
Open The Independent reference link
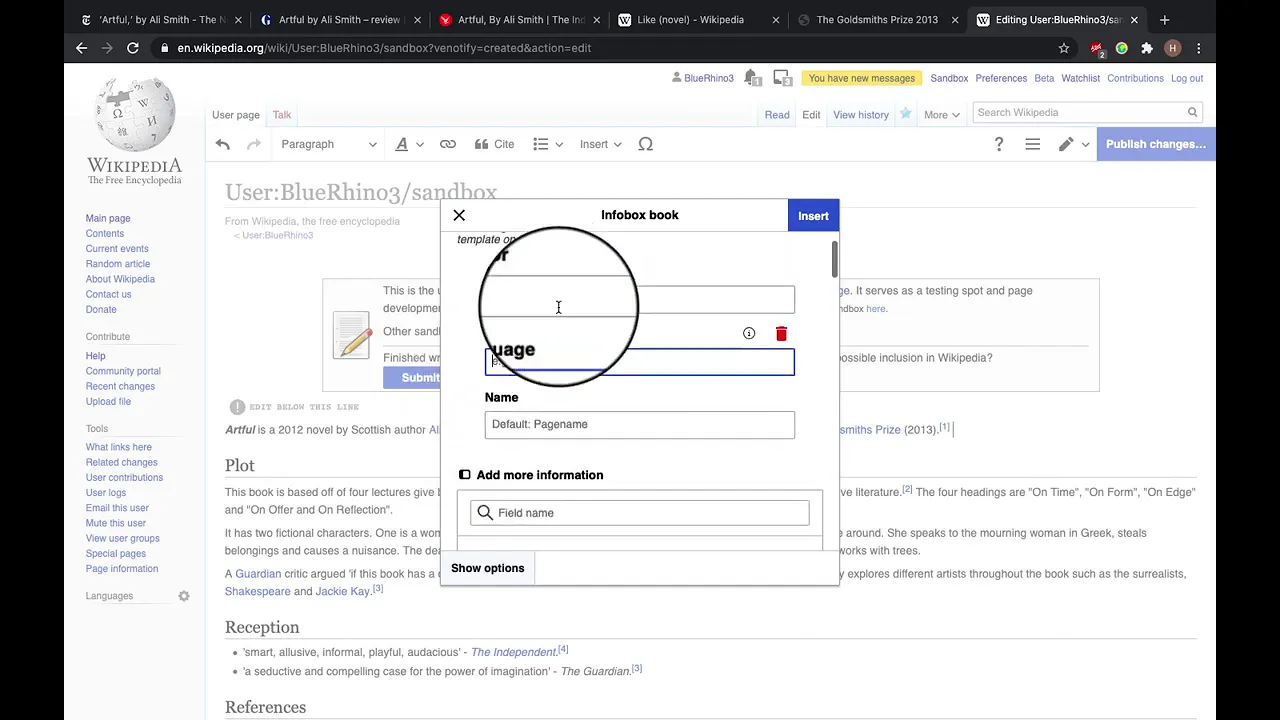pos(513,652)
